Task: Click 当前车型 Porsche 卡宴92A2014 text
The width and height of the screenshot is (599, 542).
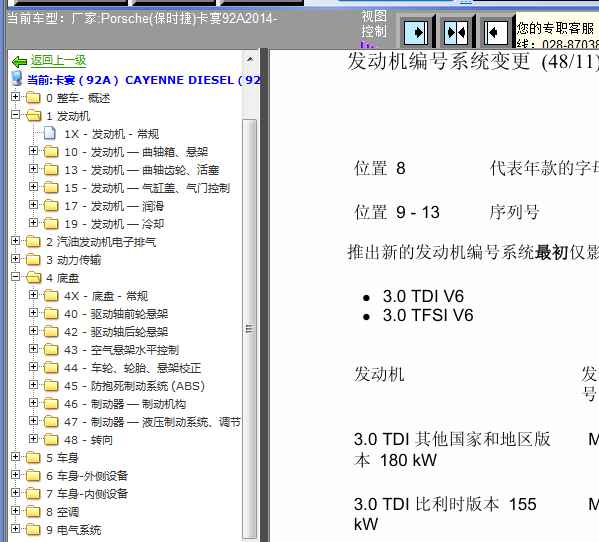Action: [x=142, y=18]
